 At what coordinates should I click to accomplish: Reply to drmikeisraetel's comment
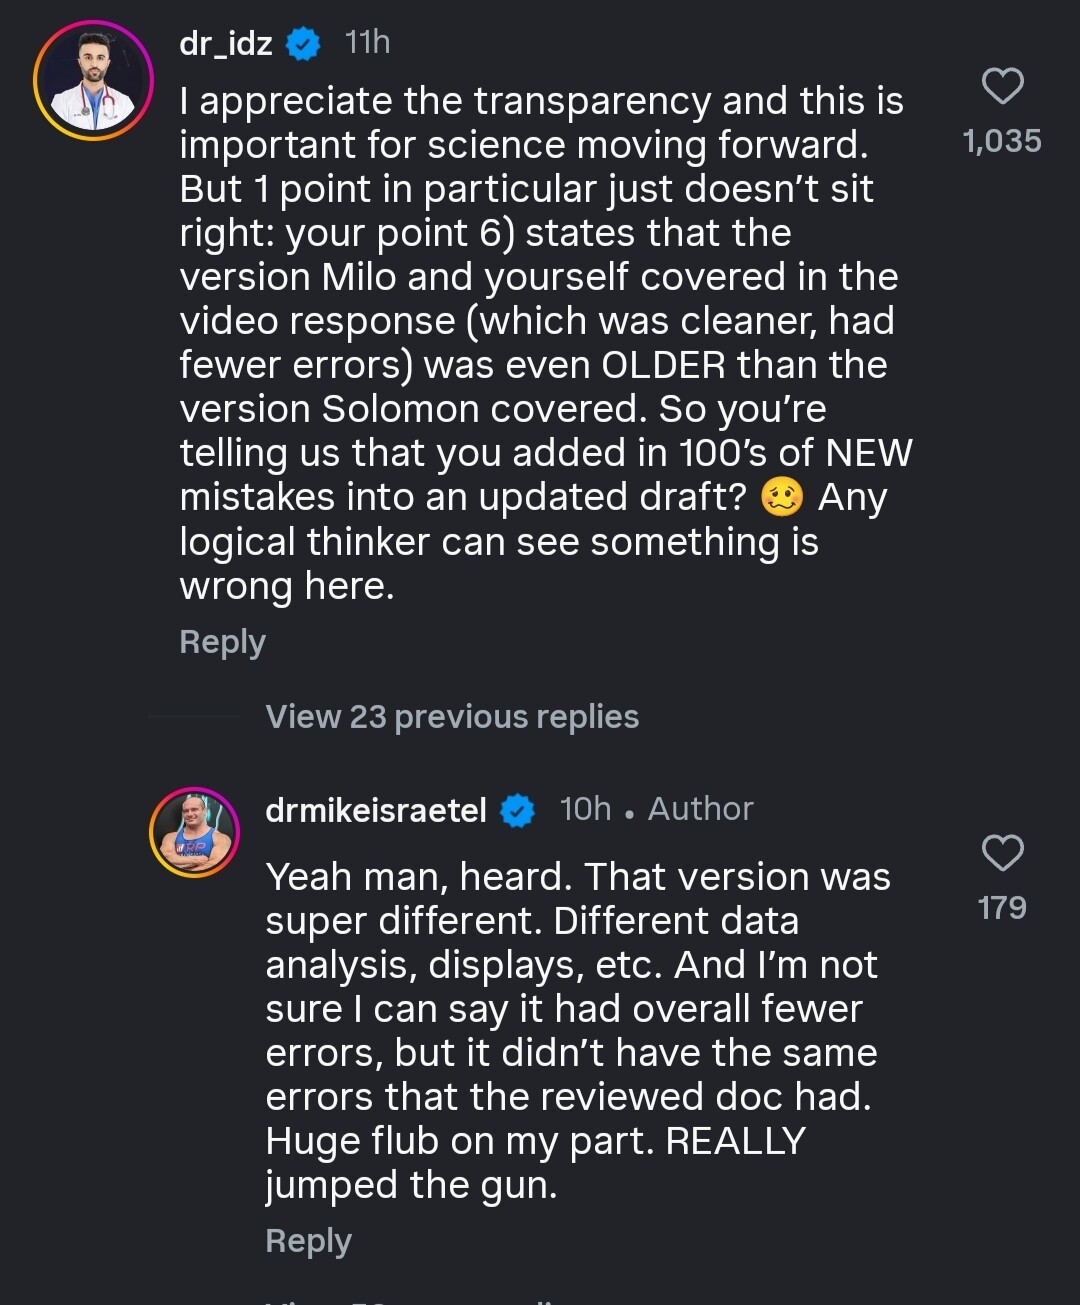[308, 1241]
